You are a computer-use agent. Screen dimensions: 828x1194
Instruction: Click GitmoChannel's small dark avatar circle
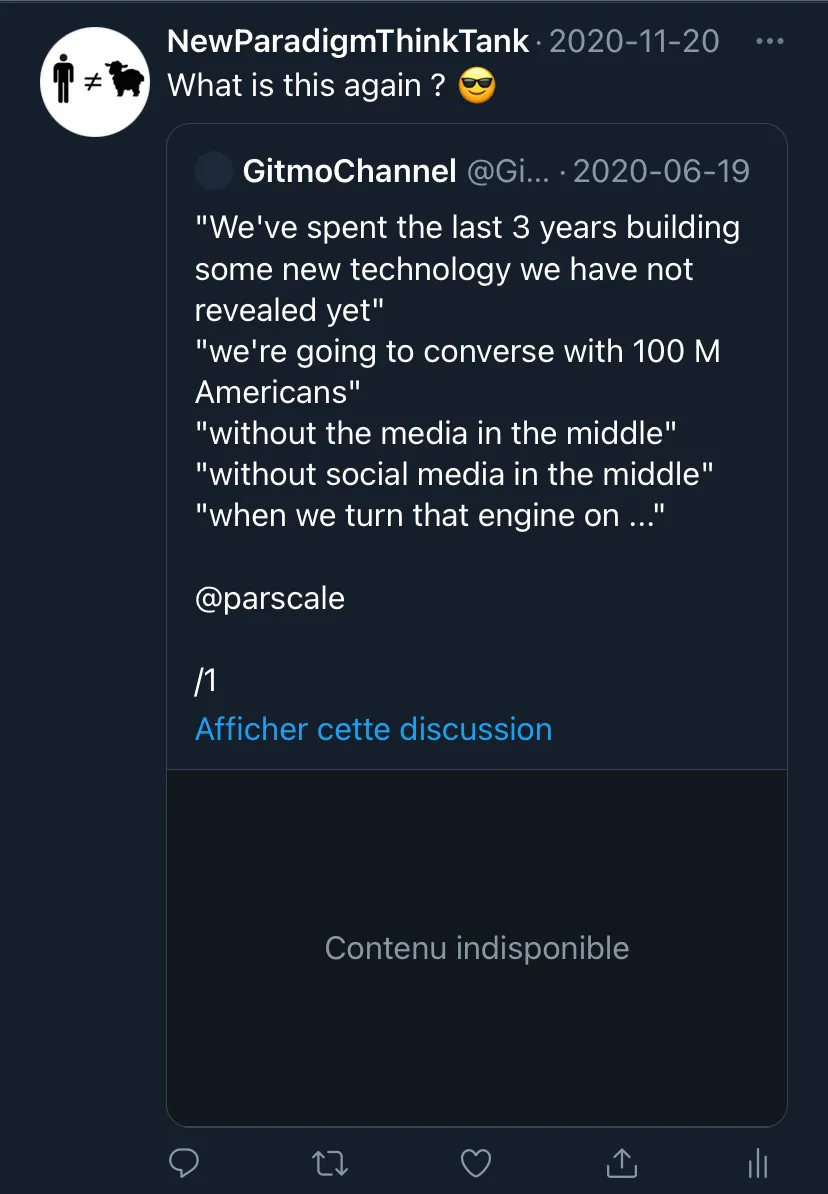pyautogui.click(x=214, y=171)
